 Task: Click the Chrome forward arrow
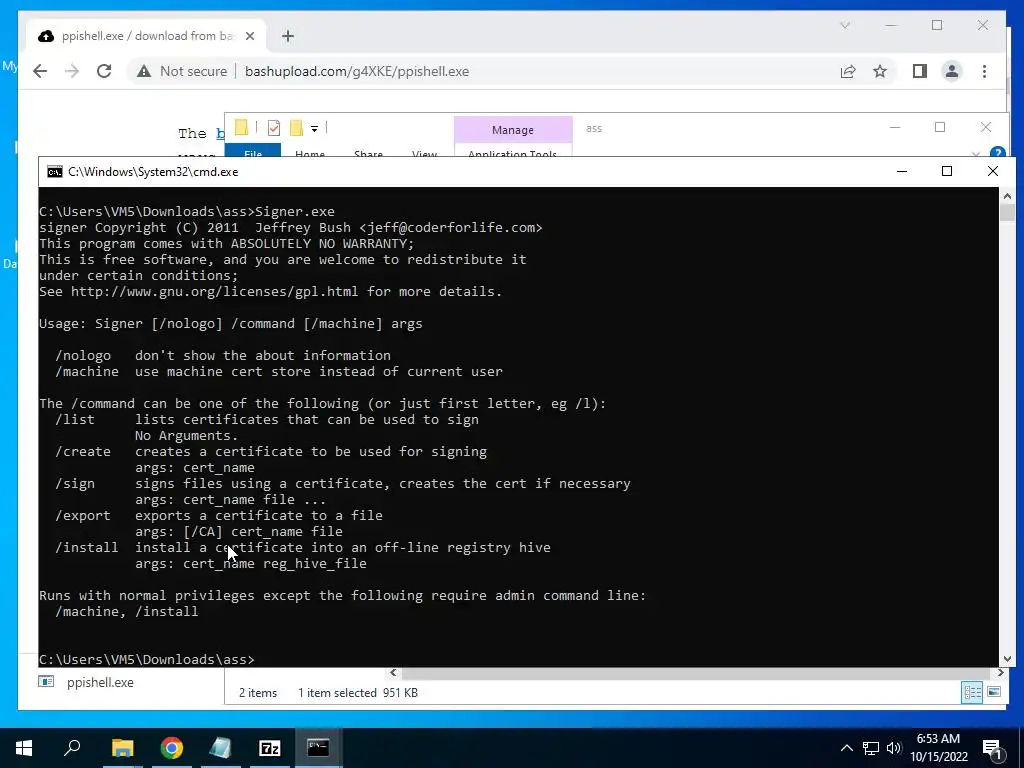click(72, 71)
